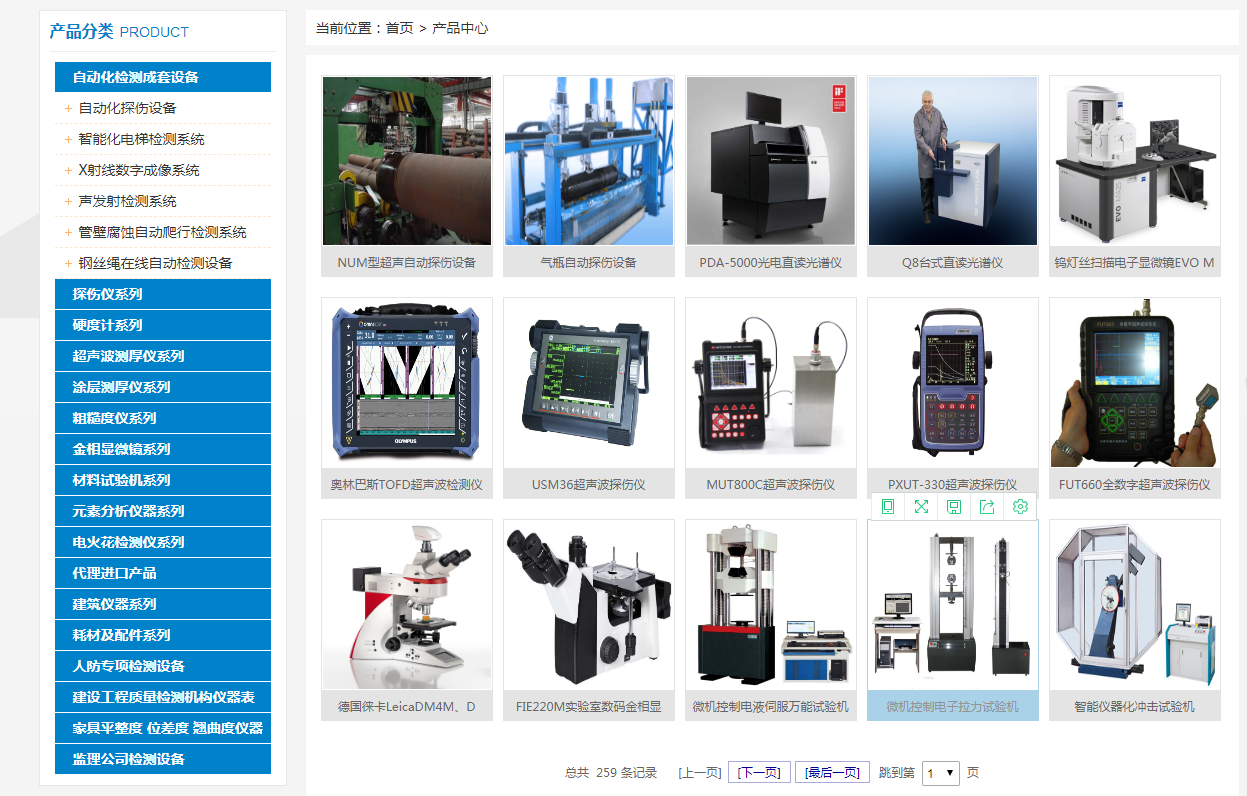Open the gear settings icon in floating toolbar
The width and height of the screenshot is (1247, 796).
tap(1020, 507)
